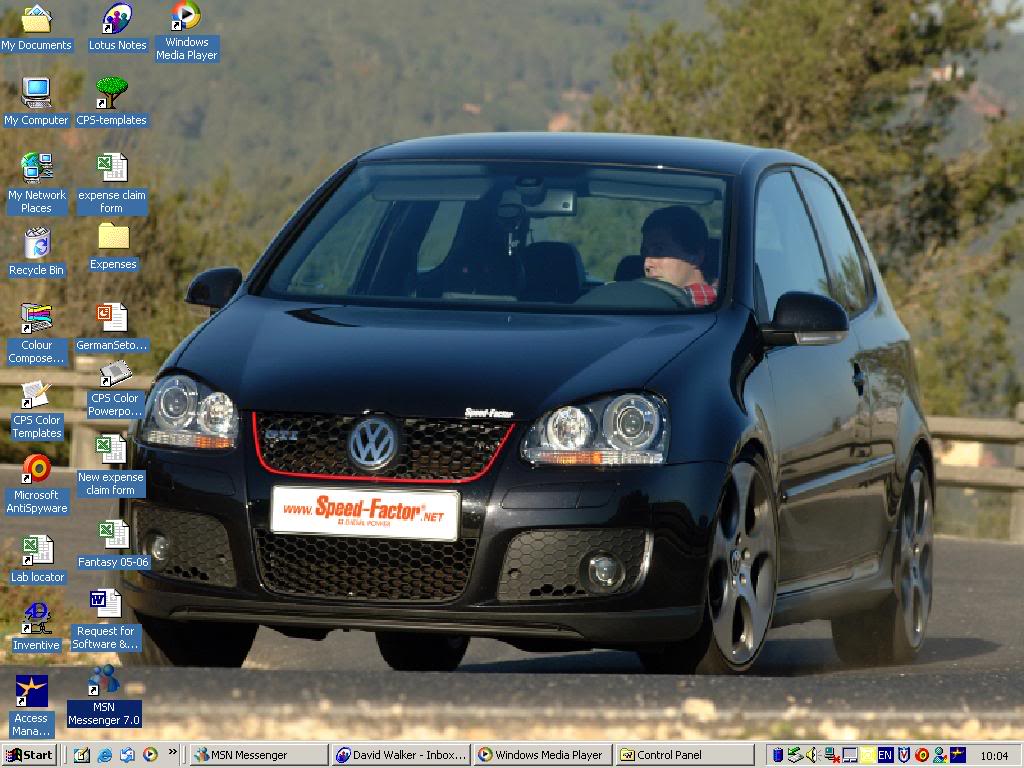1024x768 pixels.
Task: Click the Internet Explorer quick launch icon
Action: click(104, 755)
